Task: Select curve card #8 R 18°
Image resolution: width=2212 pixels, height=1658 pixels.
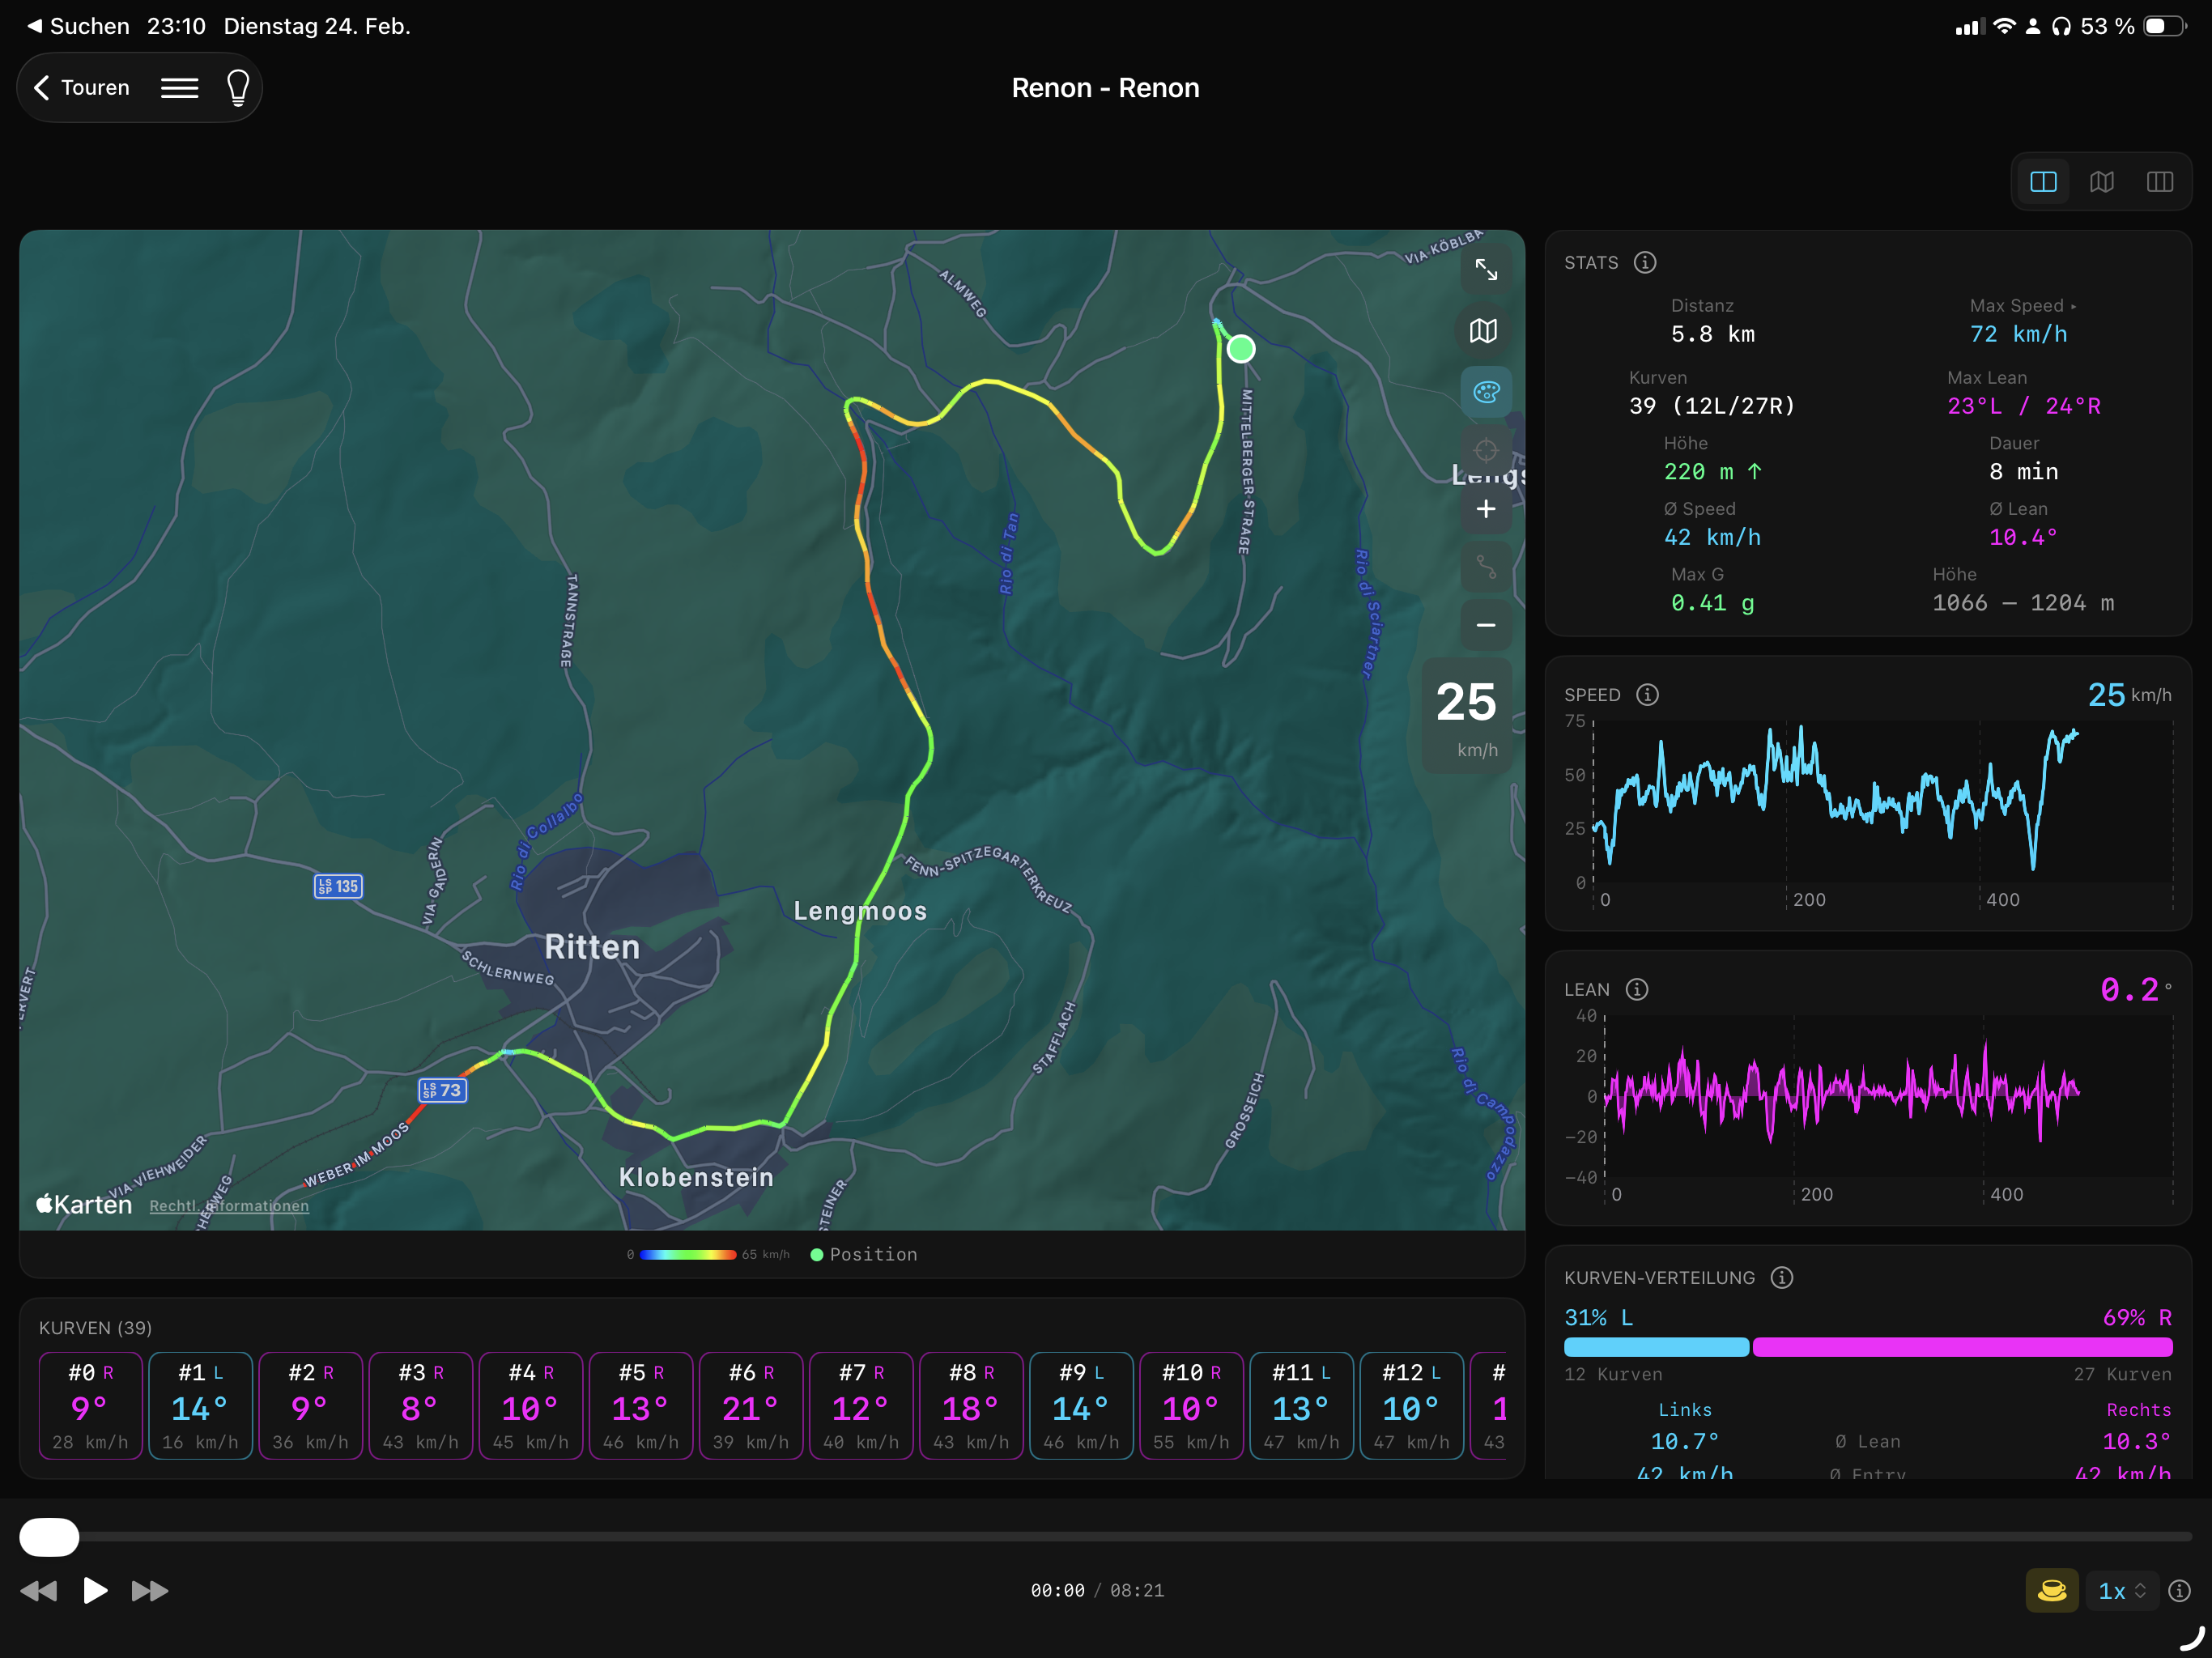Action: pos(971,1406)
